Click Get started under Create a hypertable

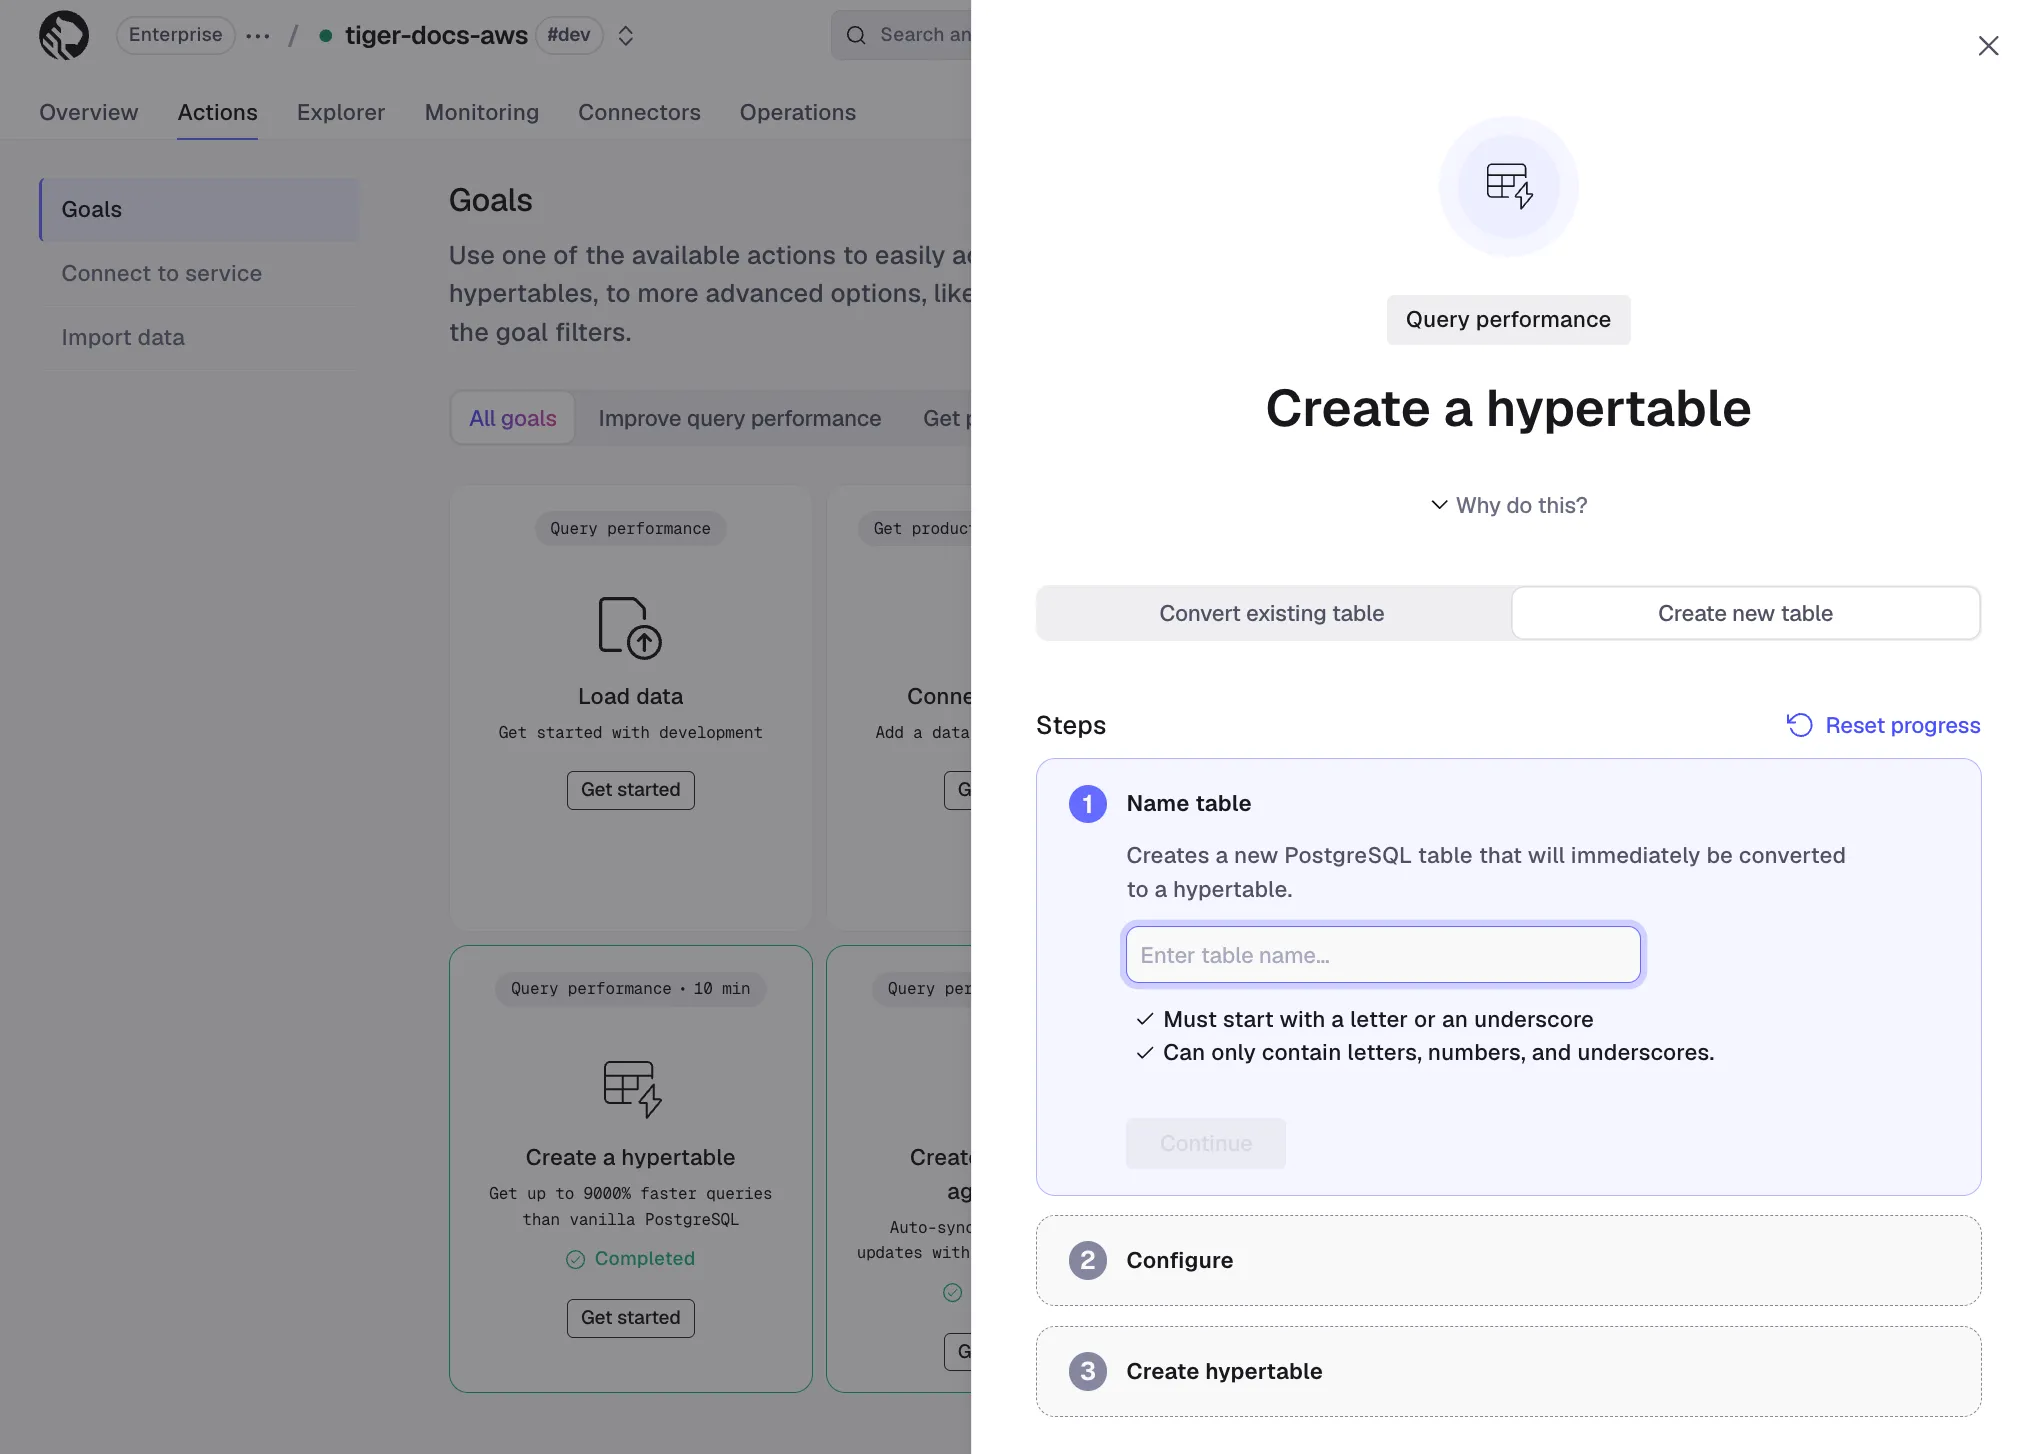tap(630, 1318)
